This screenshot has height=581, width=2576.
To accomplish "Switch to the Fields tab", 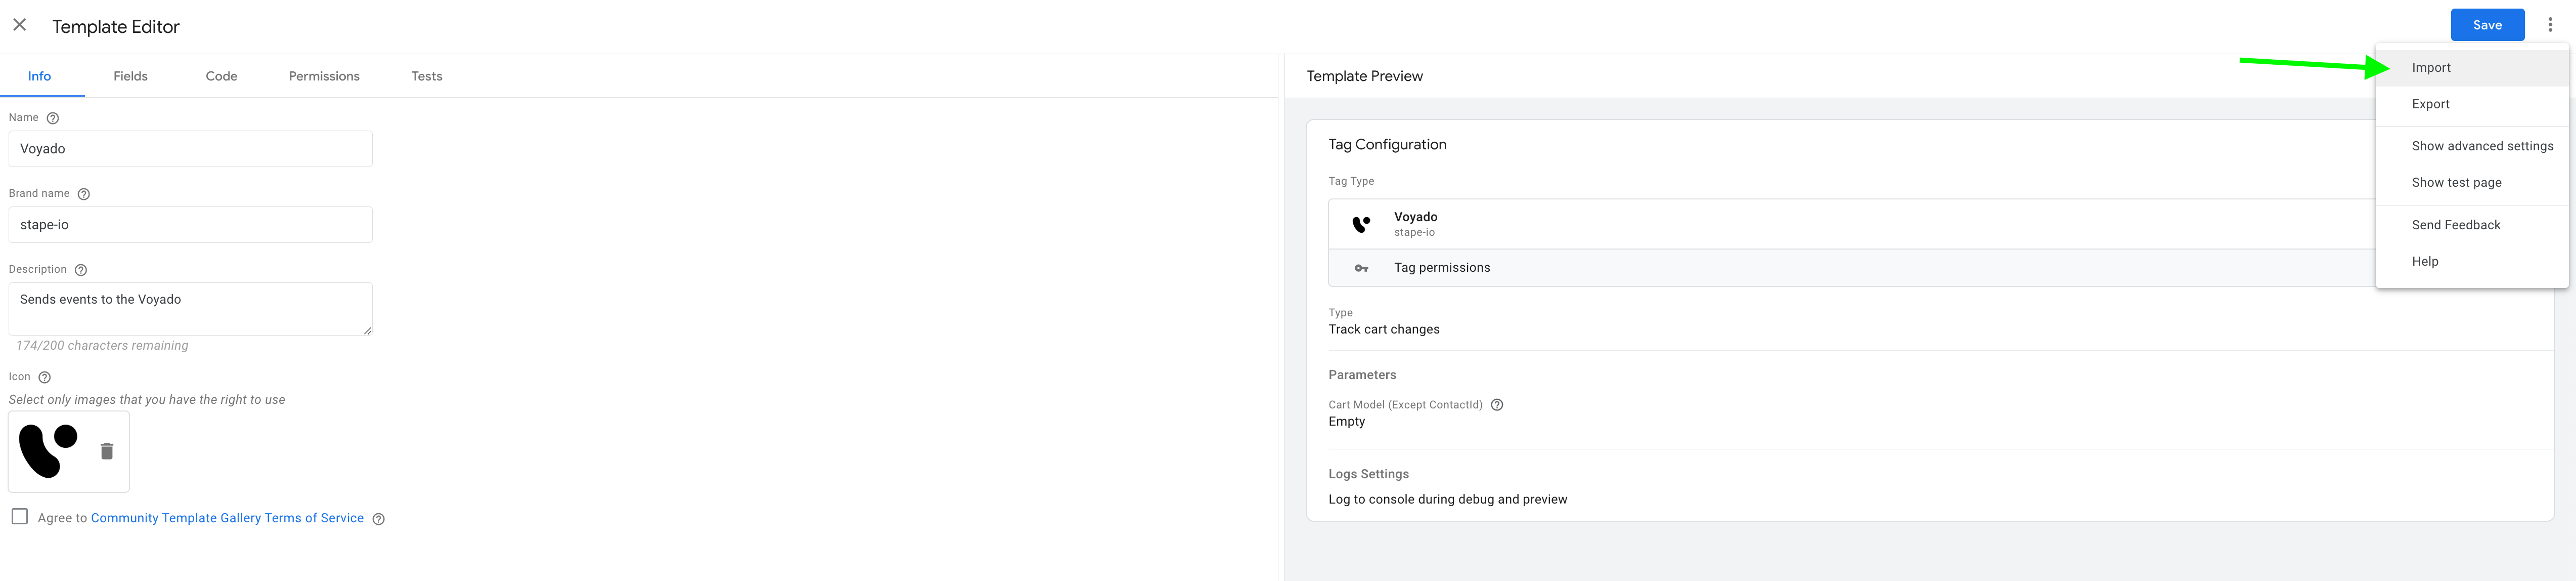I will coord(130,76).
